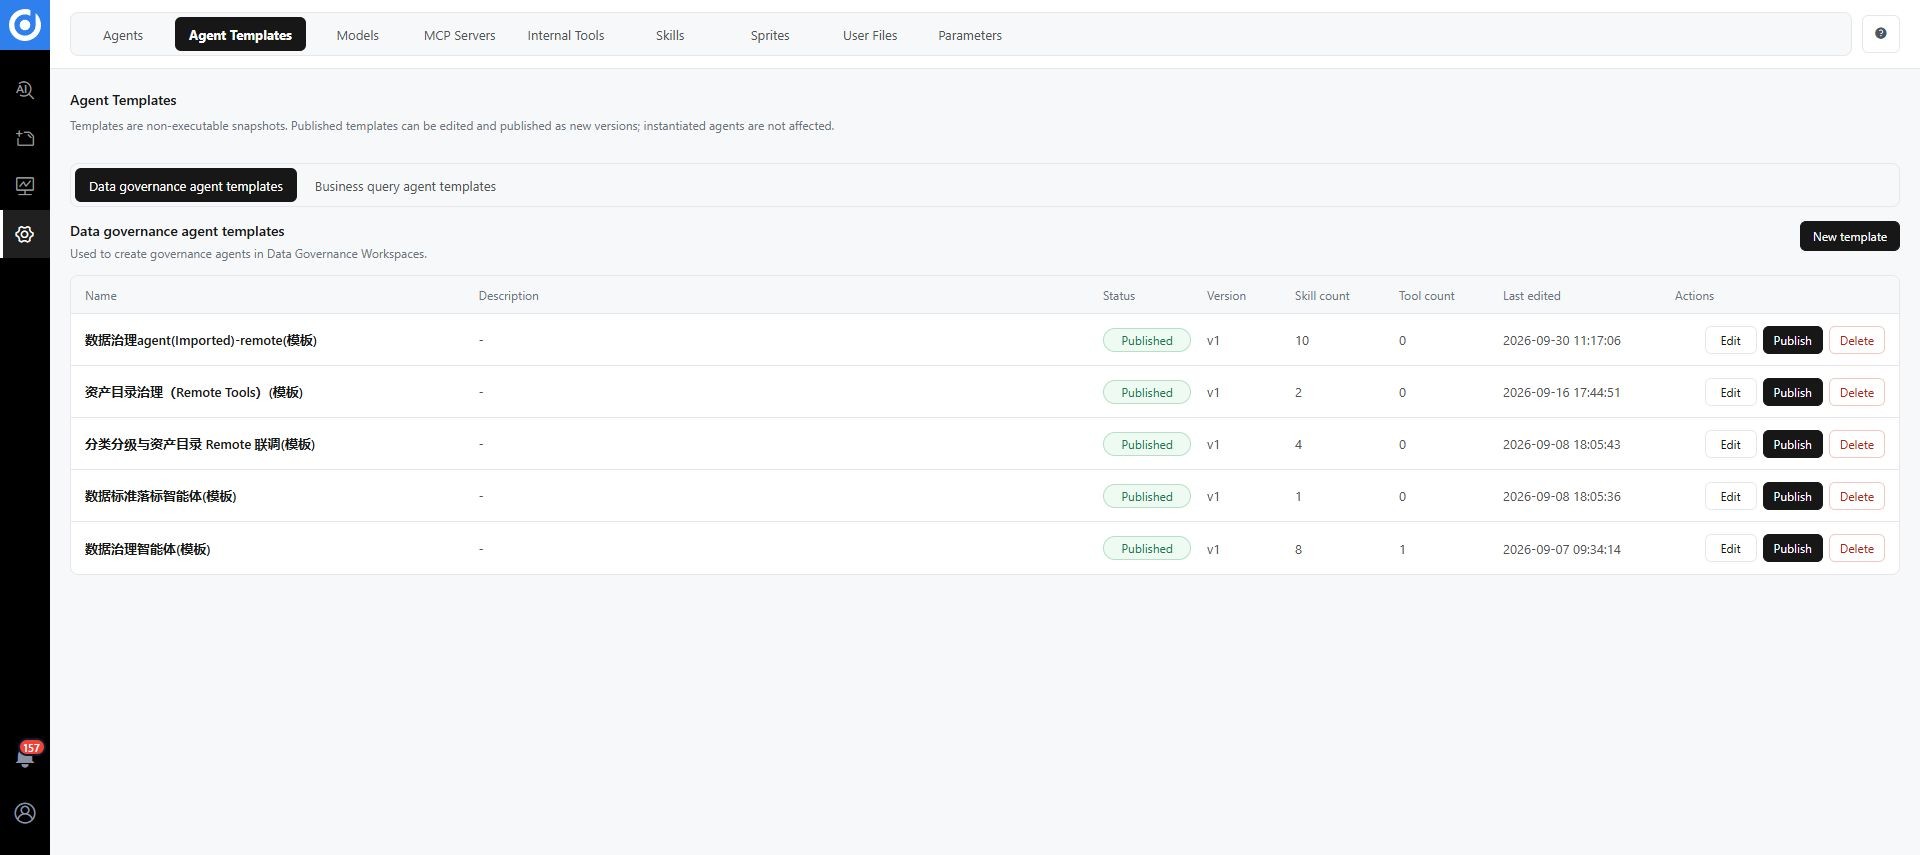The height and width of the screenshot is (855, 1920).
Task: Open the user profile icon
Action: [x=25, y=813]
